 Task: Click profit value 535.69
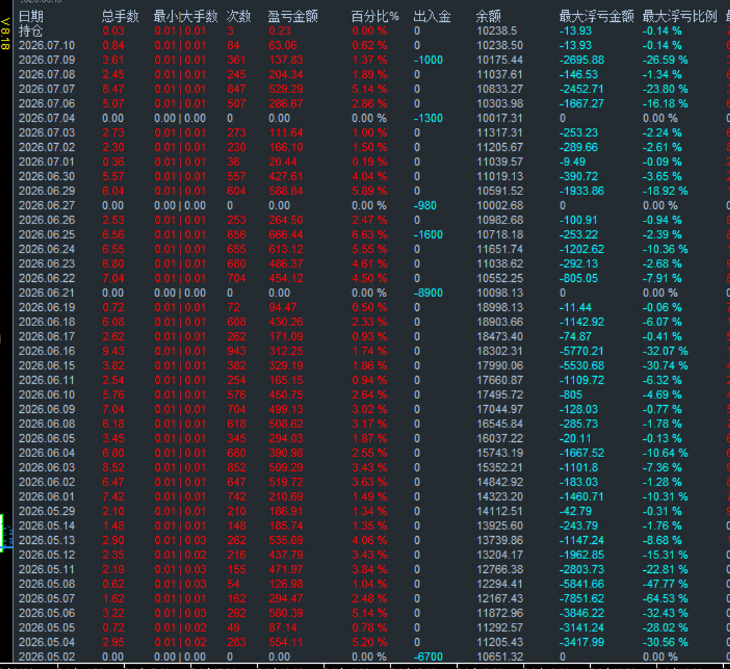coord(286,540)
